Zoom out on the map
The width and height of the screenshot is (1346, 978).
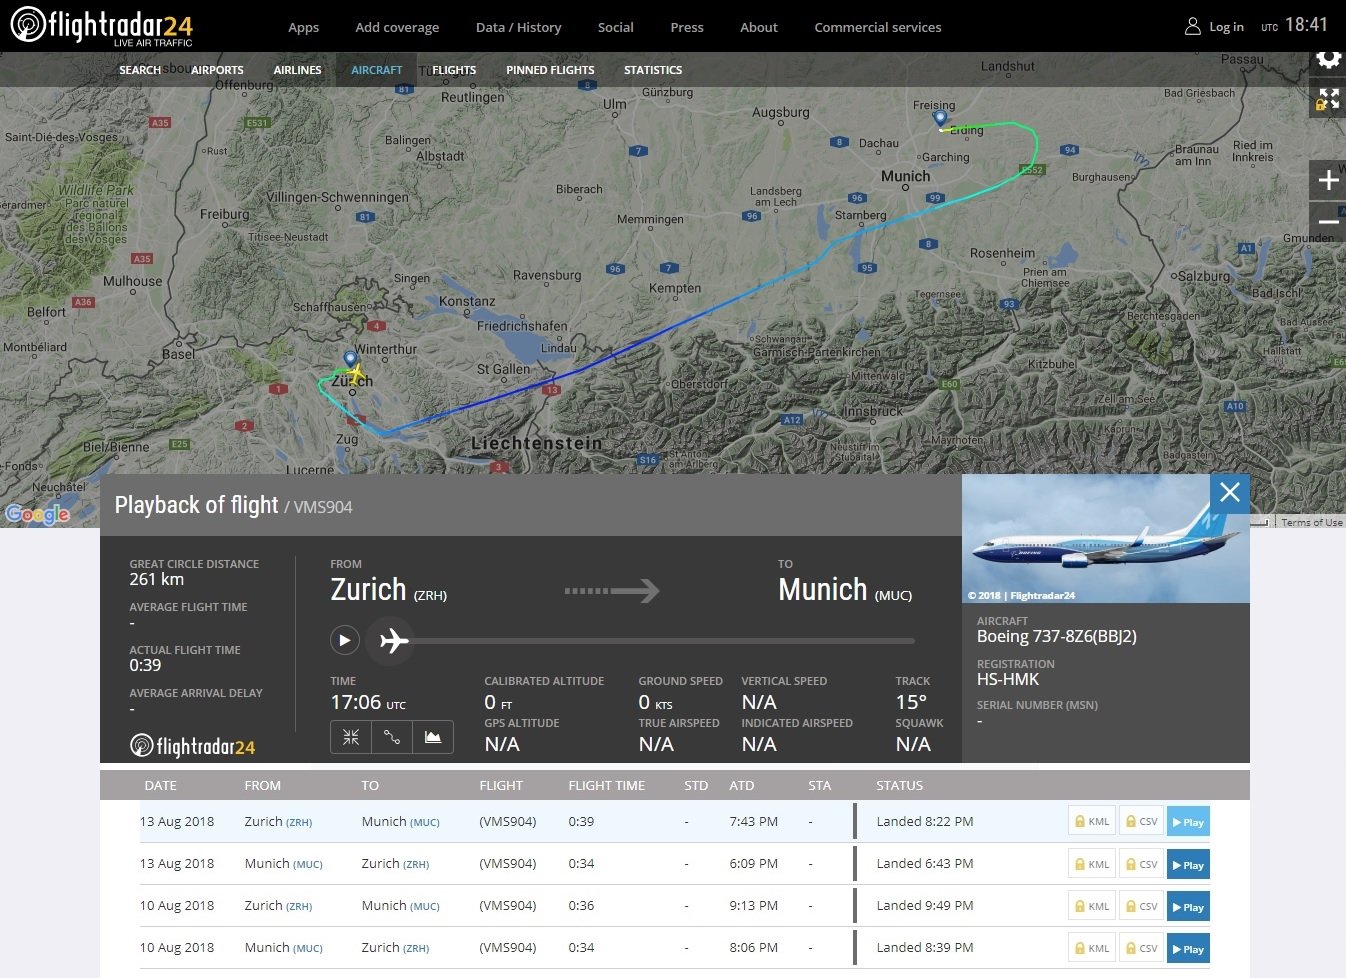click(1328, 221)
